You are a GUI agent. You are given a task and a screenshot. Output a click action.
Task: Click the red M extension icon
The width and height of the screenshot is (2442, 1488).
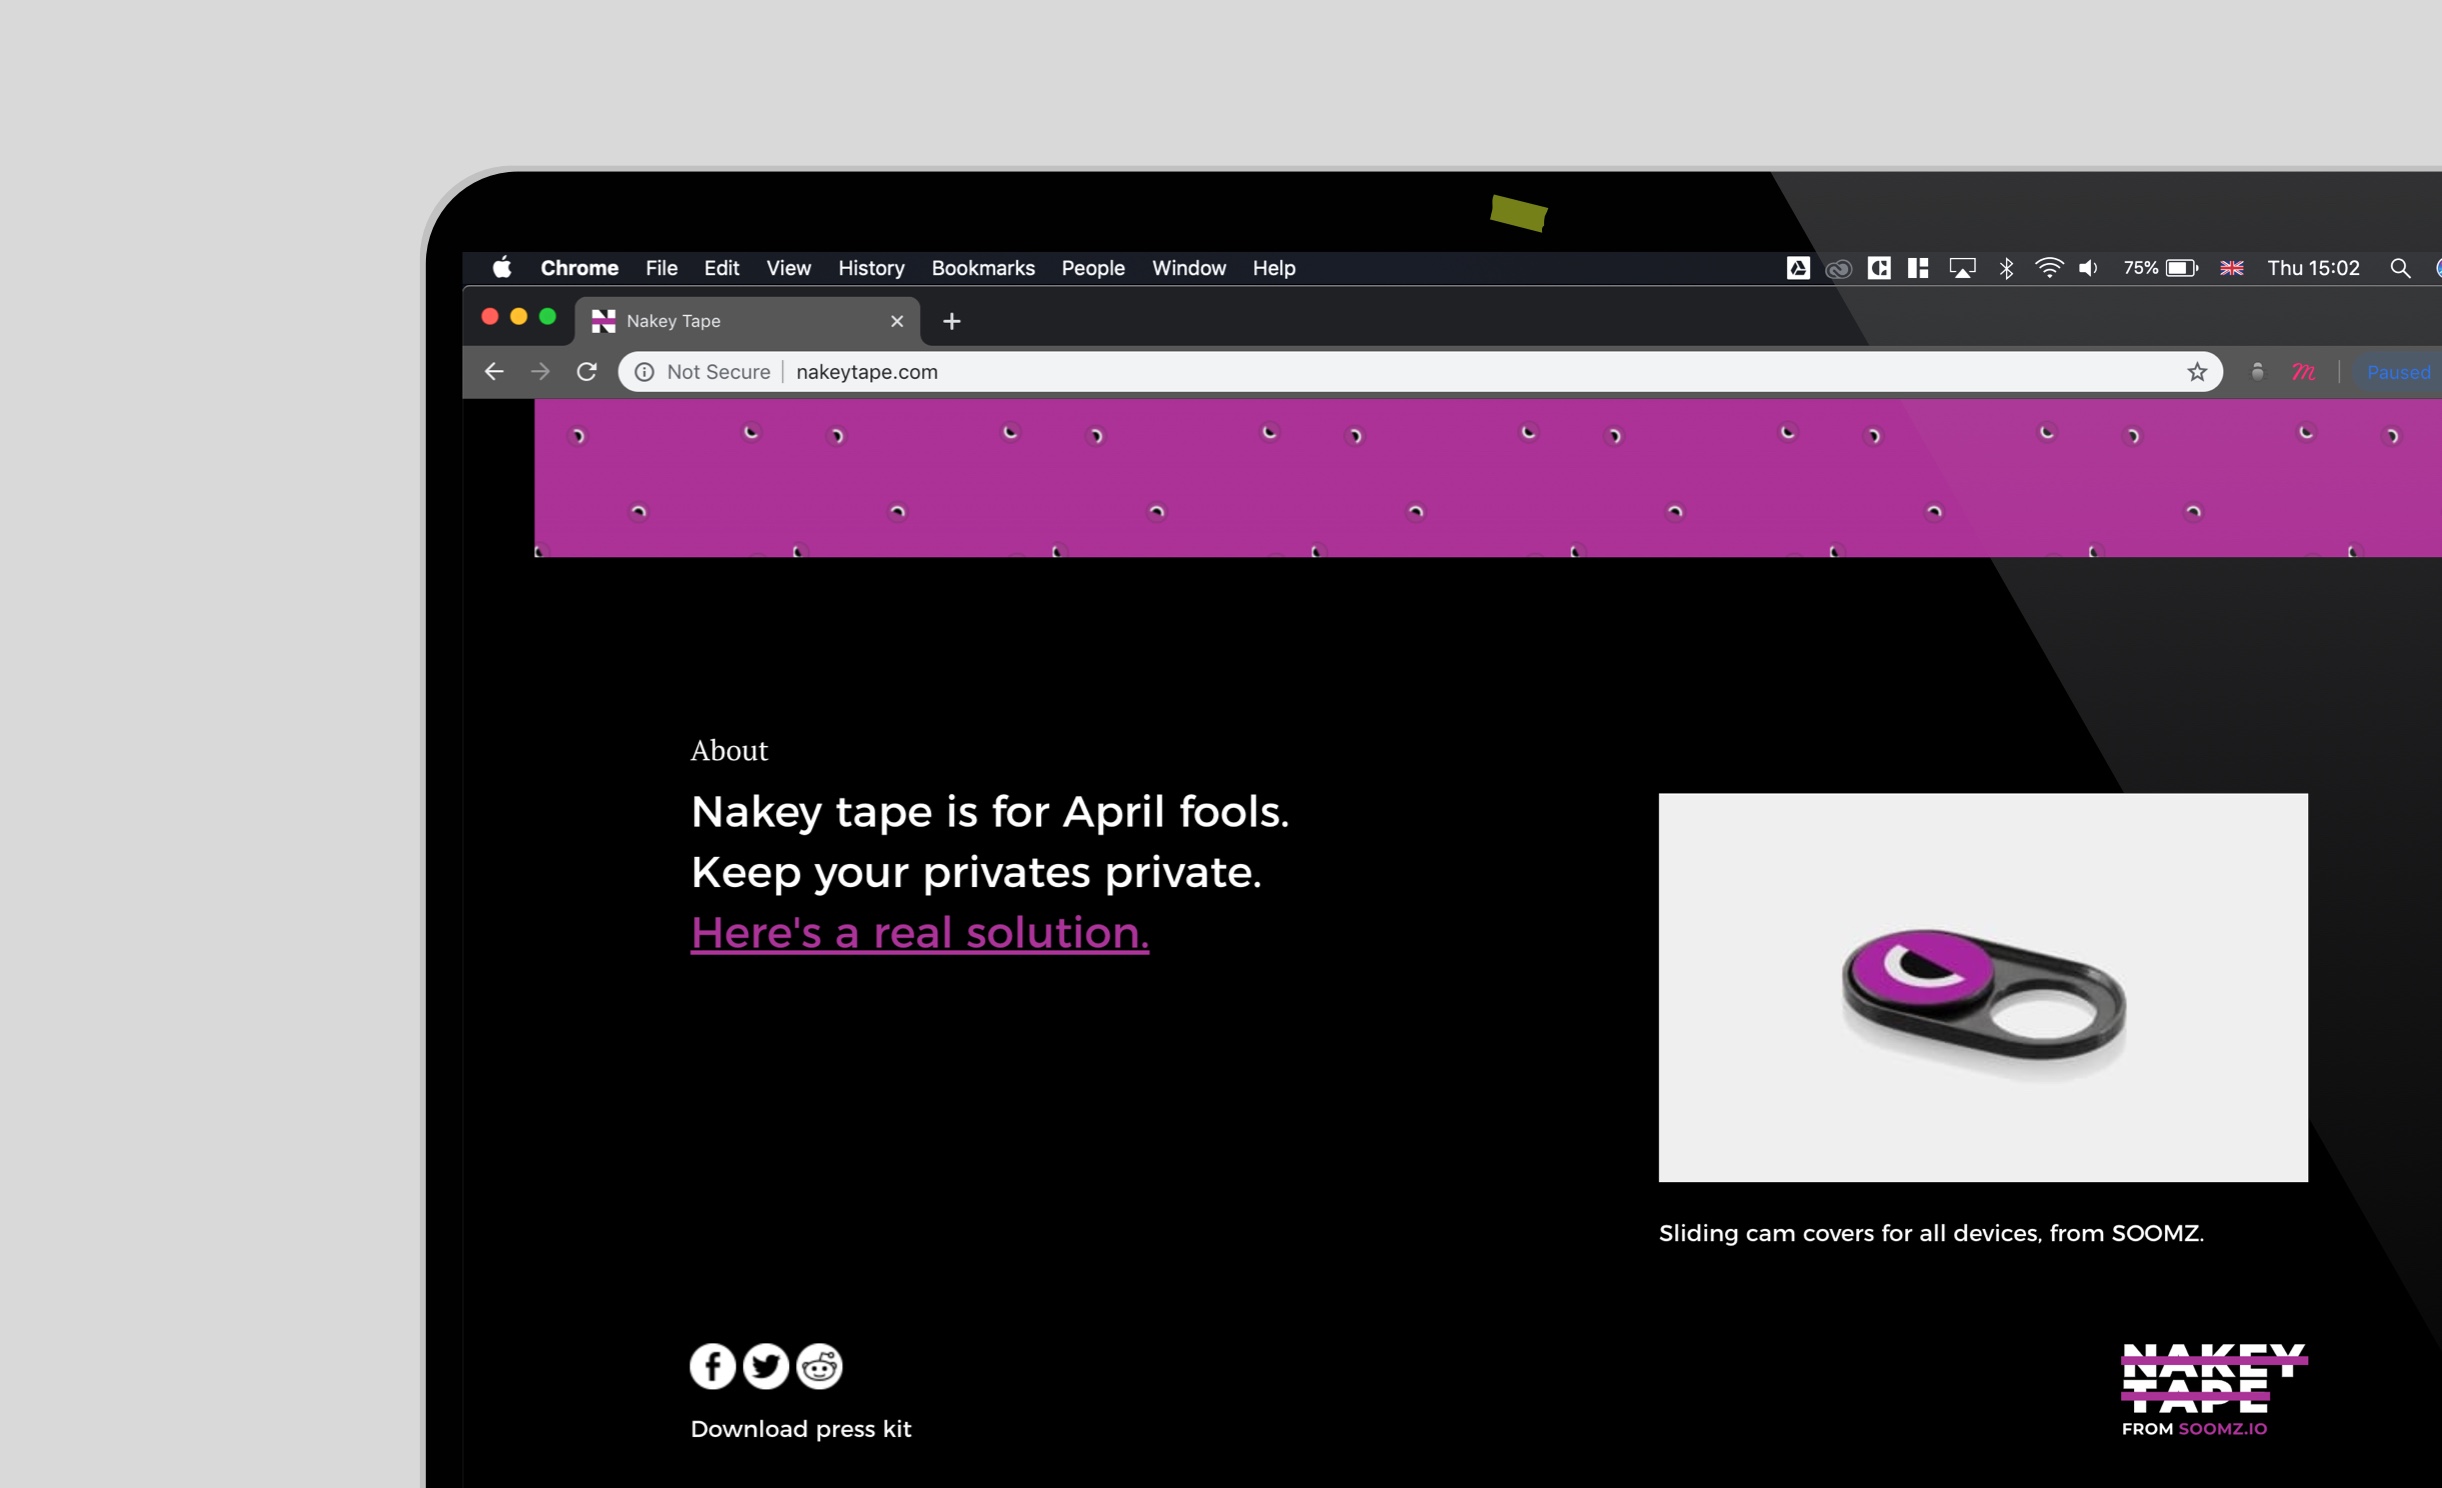coord(2303,372)
